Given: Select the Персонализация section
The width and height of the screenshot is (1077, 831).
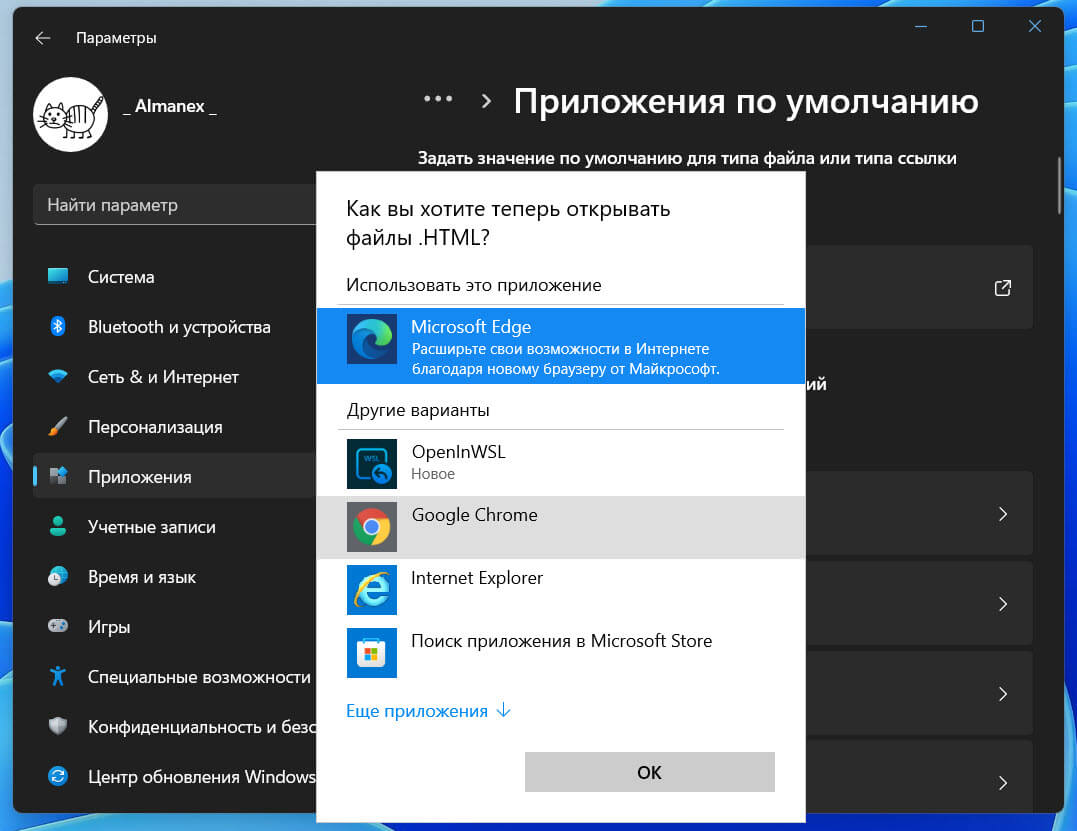Looking at the screenshot, I should [x=174, y=427].
